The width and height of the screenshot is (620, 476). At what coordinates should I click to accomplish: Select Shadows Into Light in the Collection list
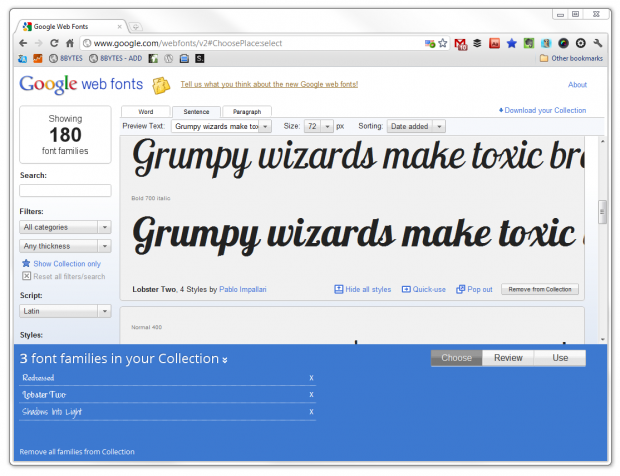[52, 412]
